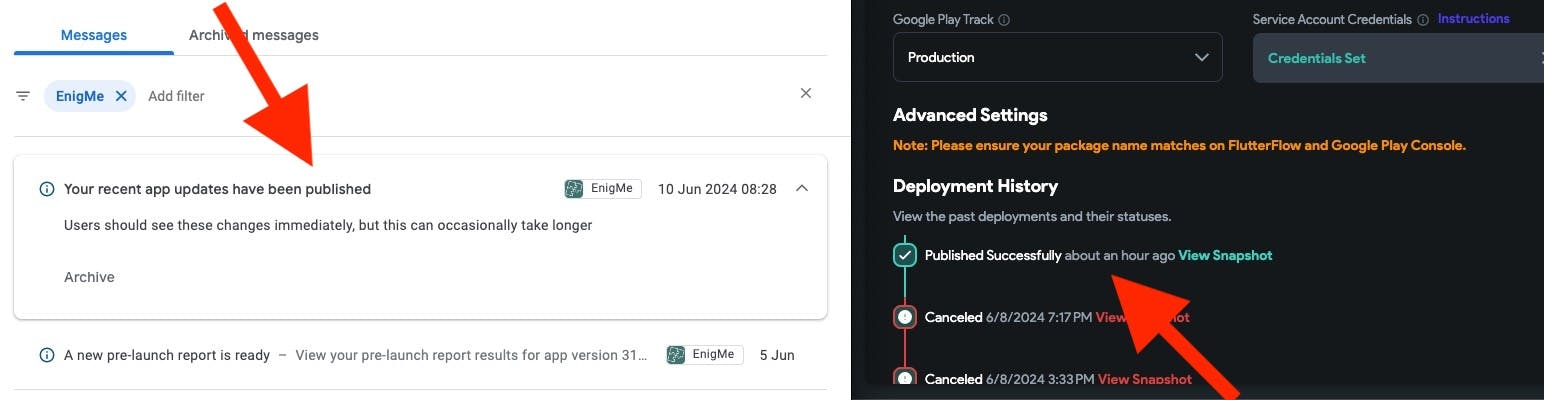Viewport: 1544px width, 400px height.
Task: Click Canceled status icon for 7:17 PM deployment
Action: pos(905,317)
